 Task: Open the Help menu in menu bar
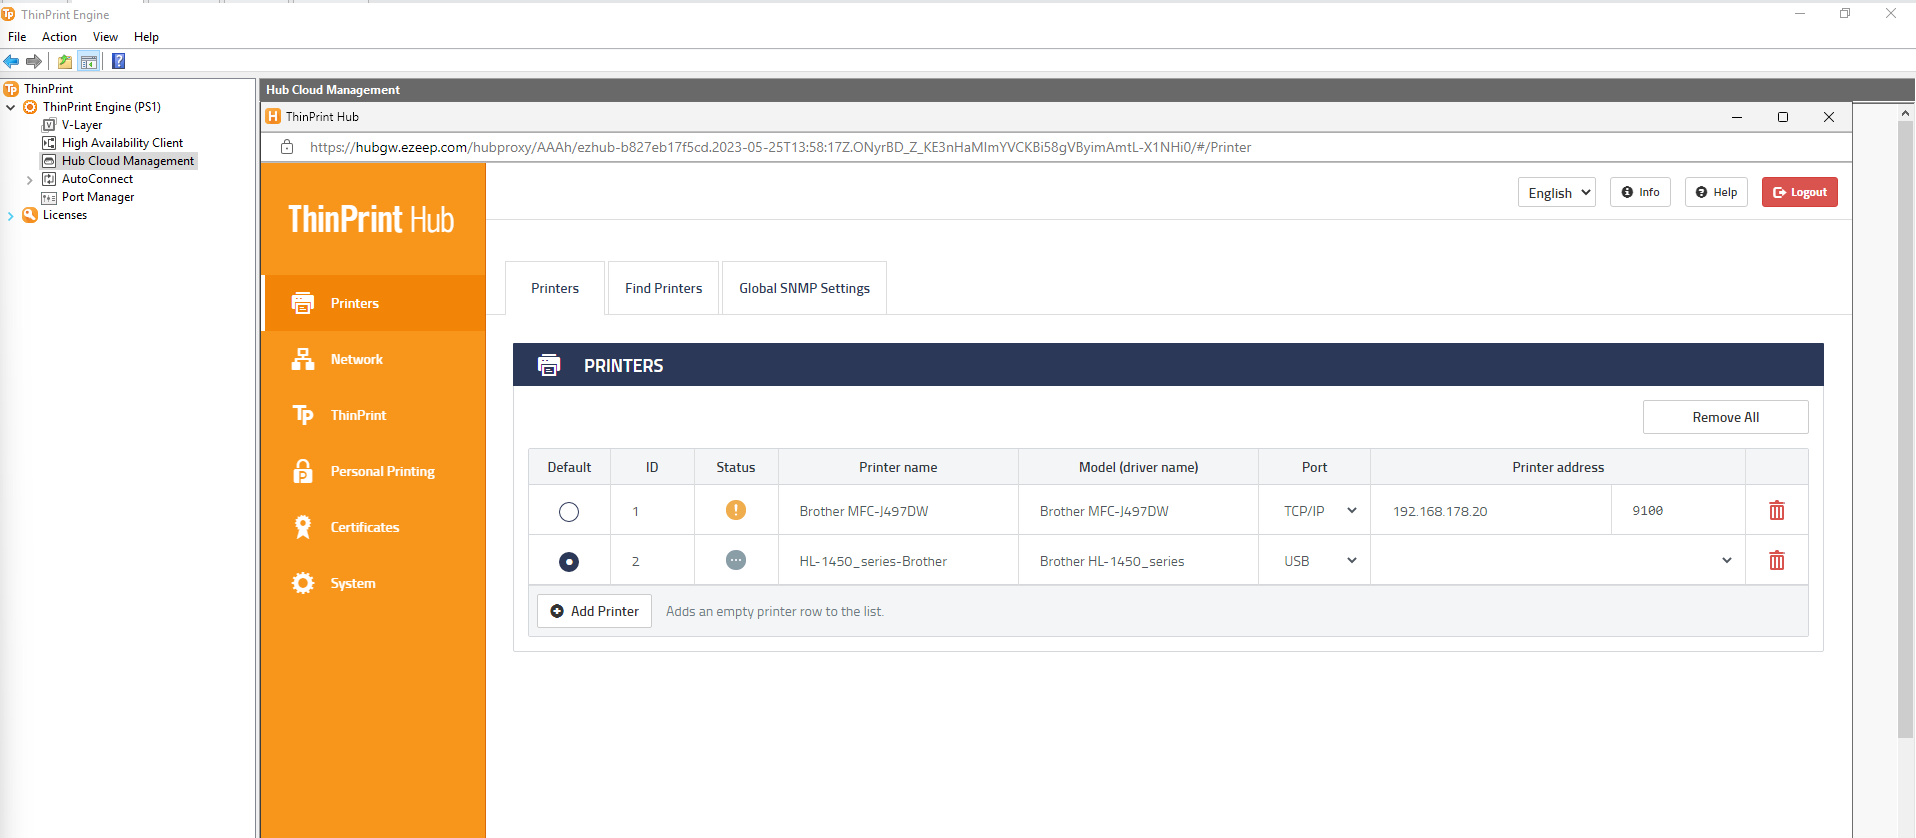146,37
